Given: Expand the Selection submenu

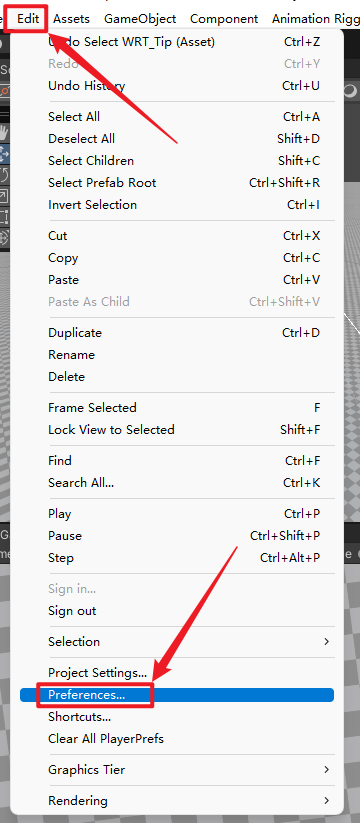Looking at the screenshot, I should [177, 641].
